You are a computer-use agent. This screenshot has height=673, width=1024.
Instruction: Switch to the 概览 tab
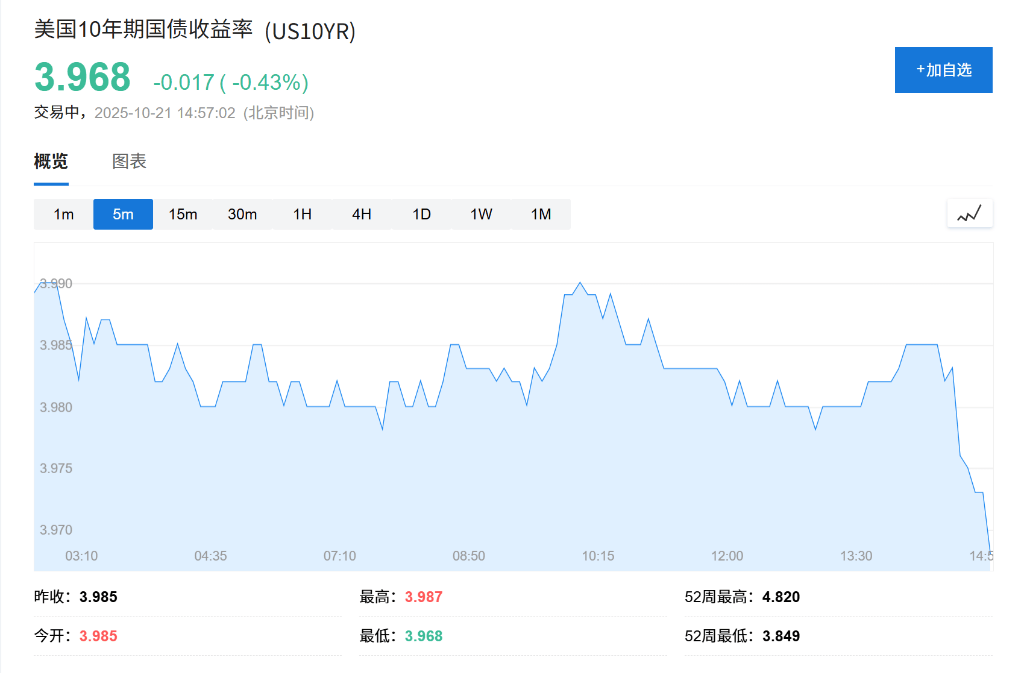point(50,160)
